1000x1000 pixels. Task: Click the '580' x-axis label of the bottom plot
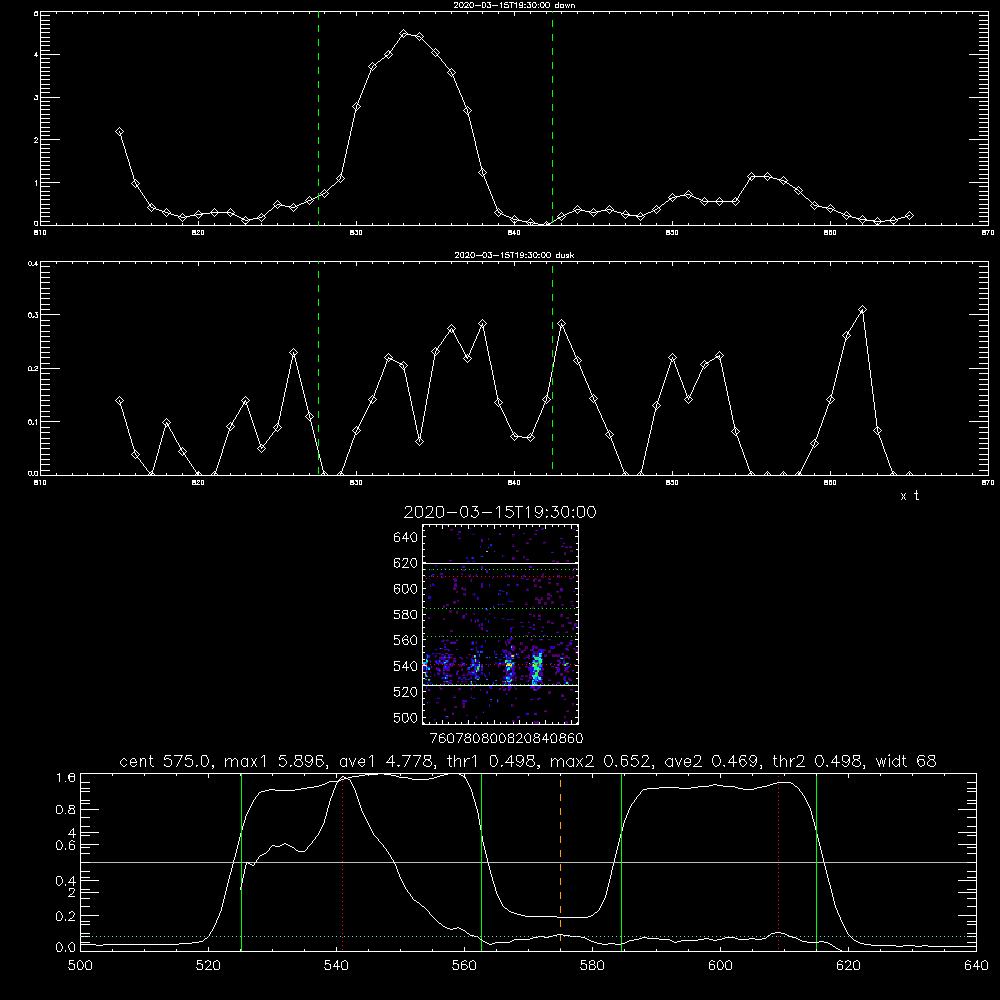point(592,966)
